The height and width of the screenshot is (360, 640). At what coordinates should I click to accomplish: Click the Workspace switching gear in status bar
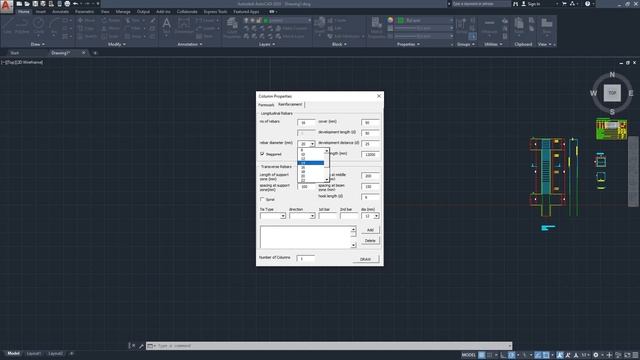[596, 355]
